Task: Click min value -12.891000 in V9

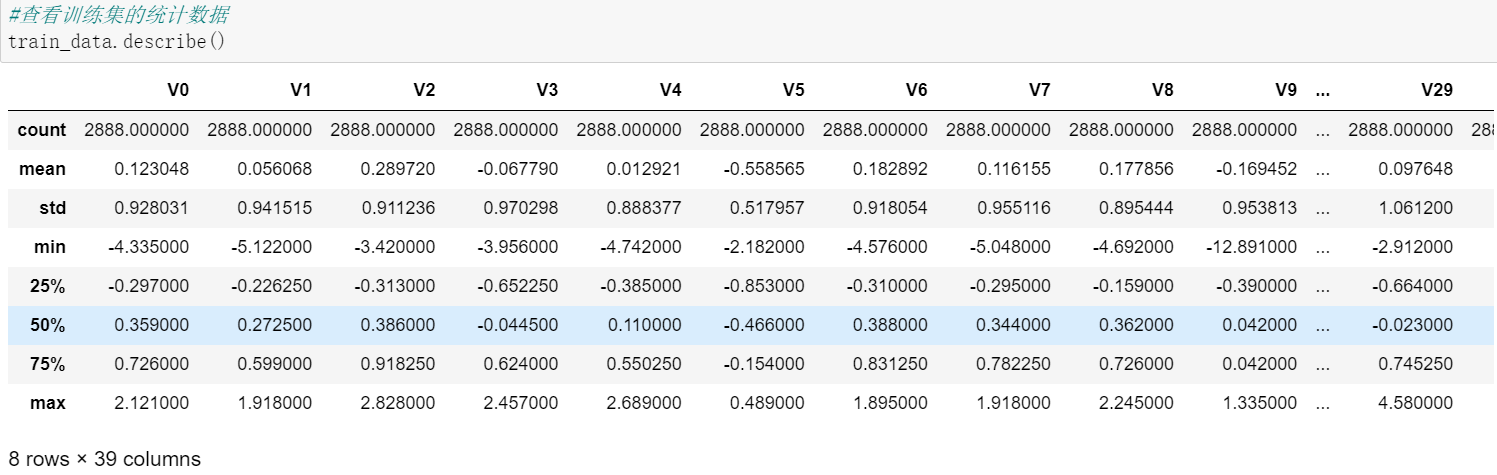Action: coord(1251,247)
